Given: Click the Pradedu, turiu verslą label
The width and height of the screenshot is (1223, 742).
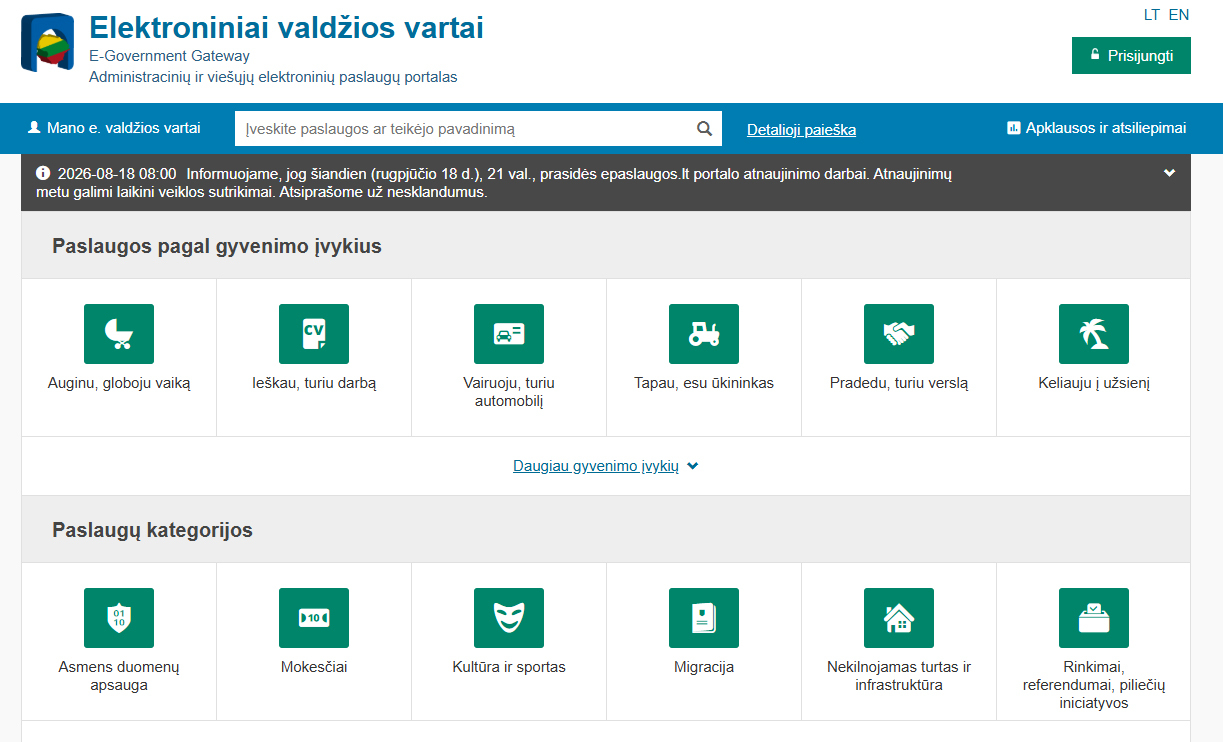Looking at the screenshot, I should pos(899,383).
